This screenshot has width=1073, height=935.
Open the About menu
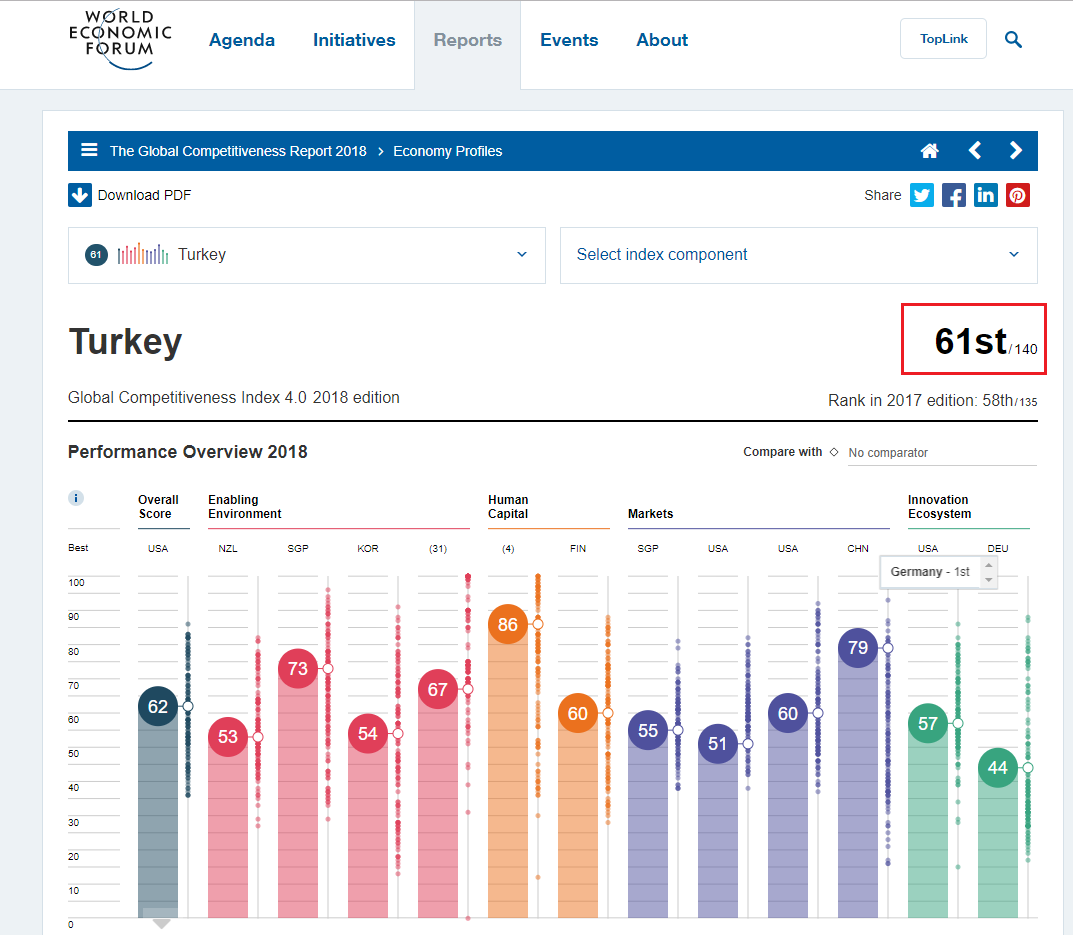[x=662, y=40]
